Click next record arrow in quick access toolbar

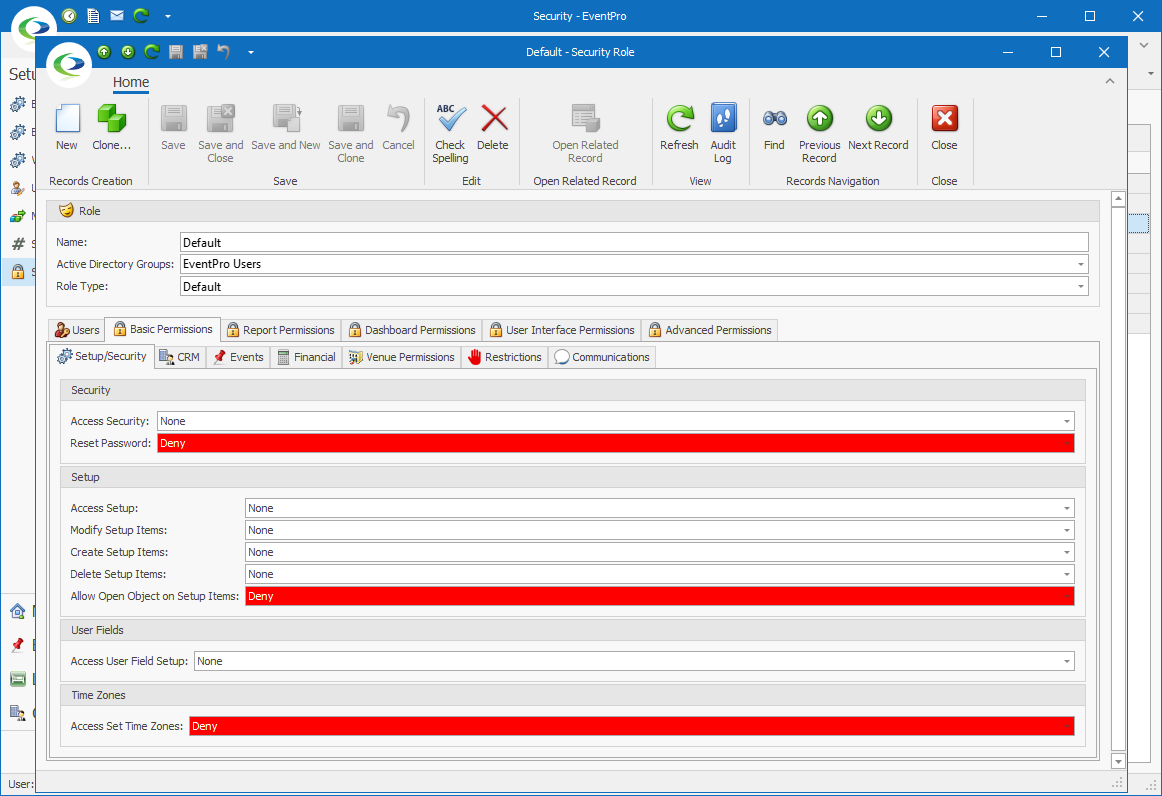(x=128, y=52)
